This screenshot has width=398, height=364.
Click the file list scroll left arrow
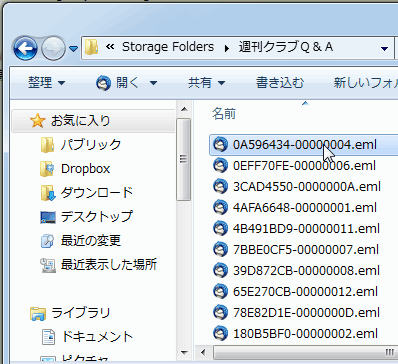(x=203, y=352)
